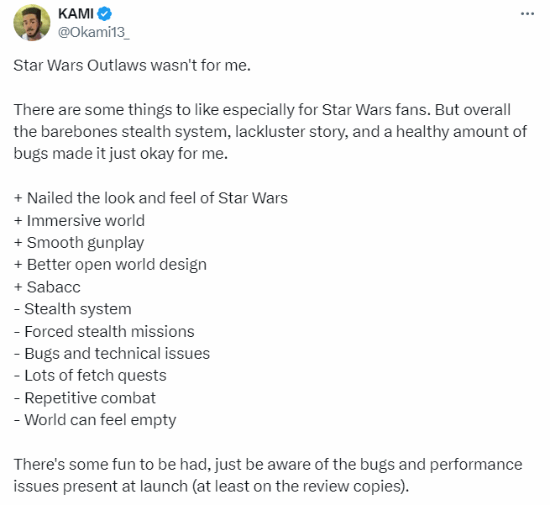Click the '- Lots of fetch quests' line
The width and height of the screenshot is (550, 505).
pyautogui.click(x=90, y=376)
